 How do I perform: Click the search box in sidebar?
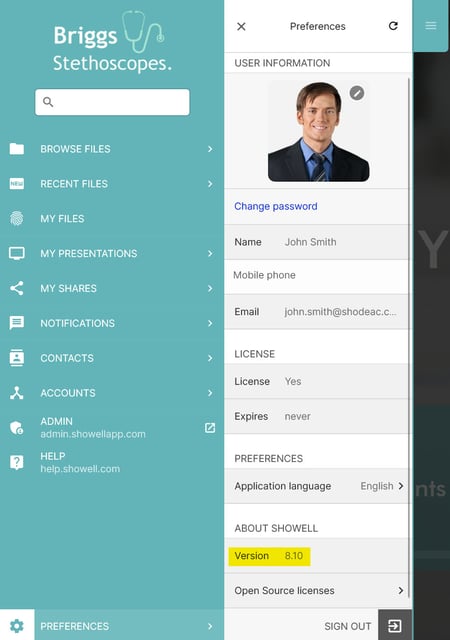[112, 102]
